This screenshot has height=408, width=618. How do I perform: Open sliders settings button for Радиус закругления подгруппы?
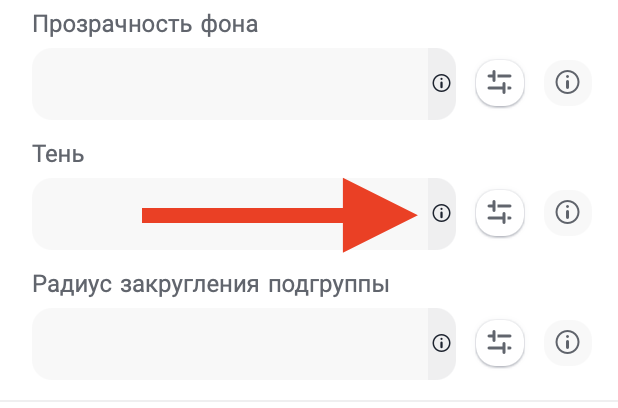pos(499,343)
